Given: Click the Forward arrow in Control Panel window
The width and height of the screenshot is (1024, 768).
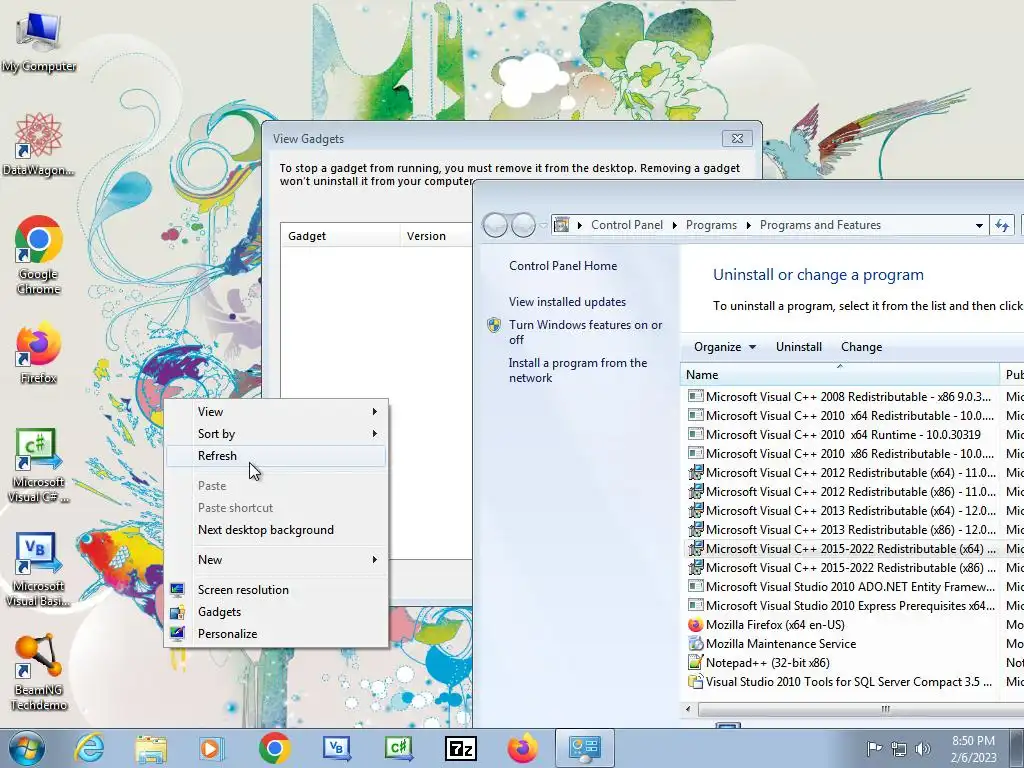Looking at the screenshot, I should (x=523, y=225).
